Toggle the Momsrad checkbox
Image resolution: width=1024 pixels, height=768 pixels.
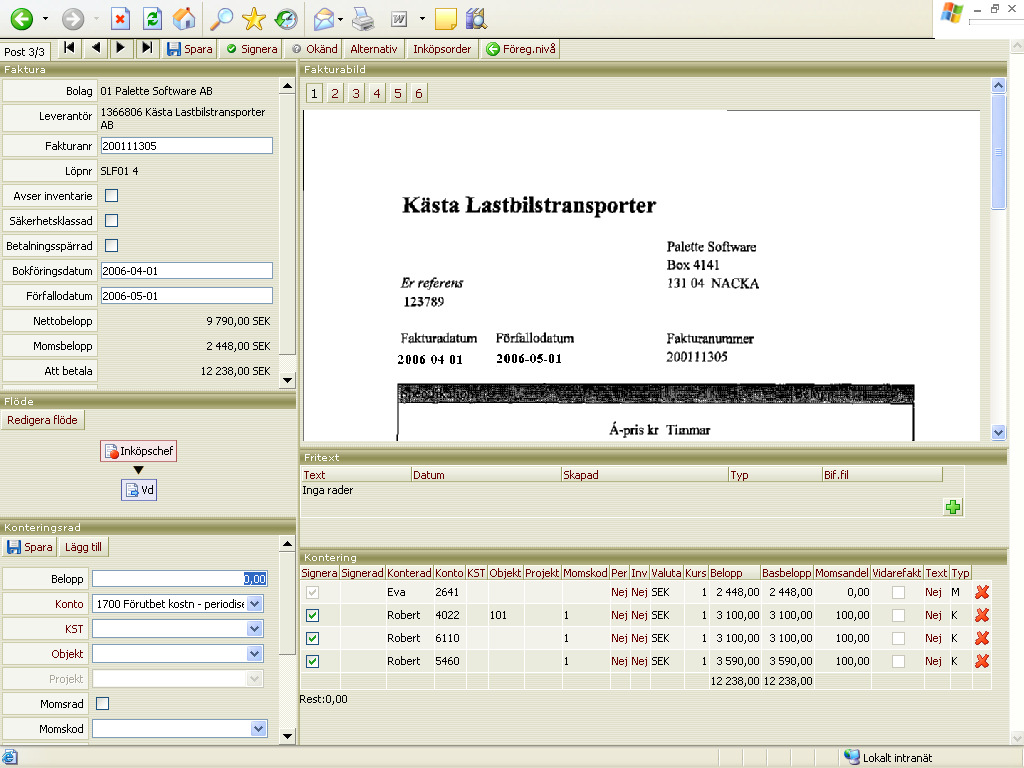[103, 703]
